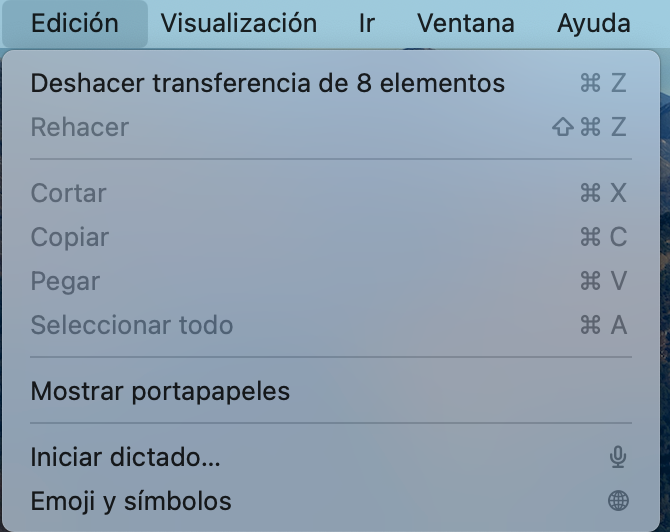Select Seleccionar todo
This screenshot has height=532, width=670.
(331, 325)
